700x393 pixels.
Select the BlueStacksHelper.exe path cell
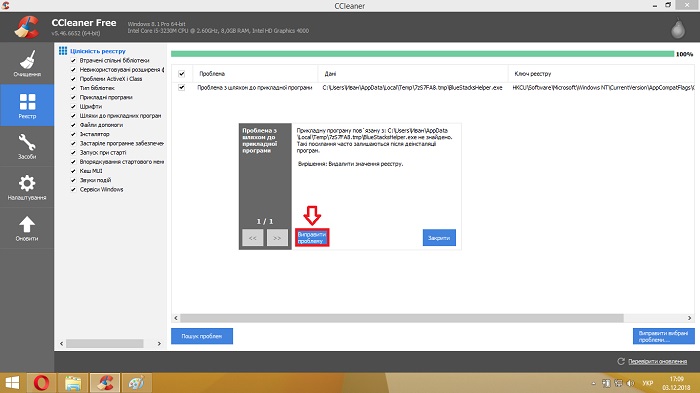point(412,88)
